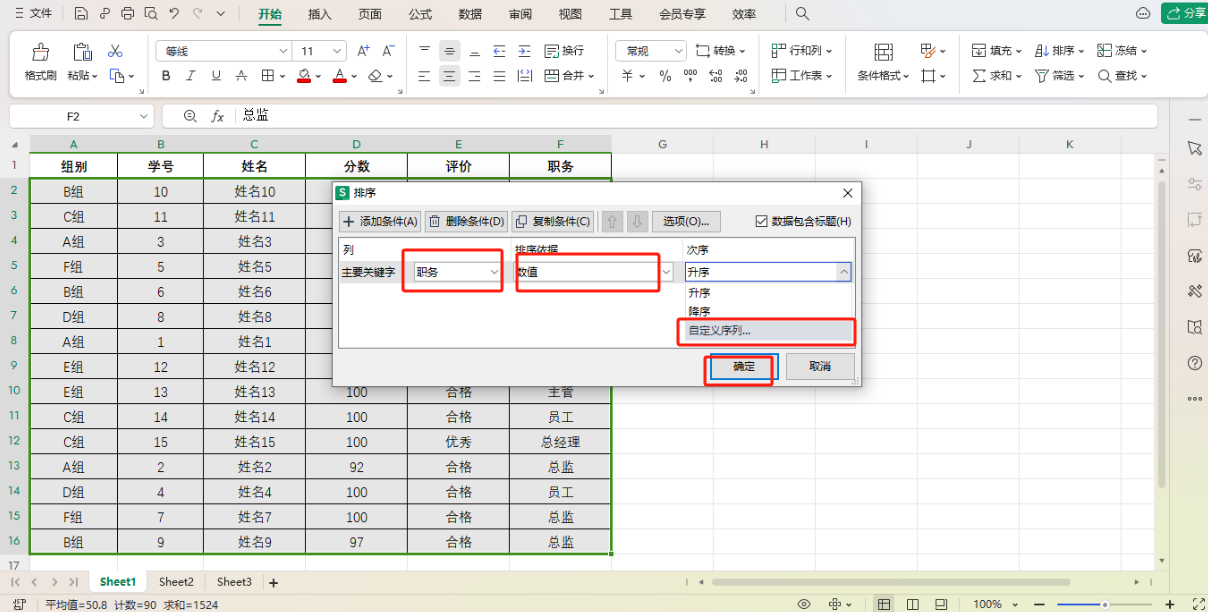
Task: Click the fill color bucket swatch
Action: coord(304,76)
